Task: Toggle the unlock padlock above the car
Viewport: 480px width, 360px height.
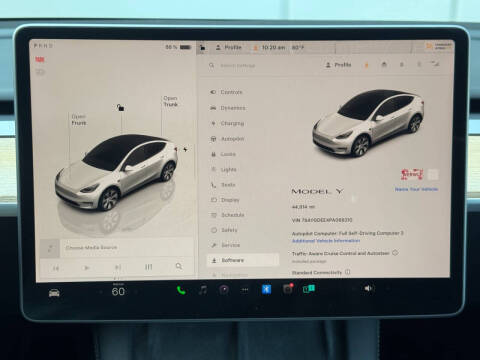Action: pos(120,107)
